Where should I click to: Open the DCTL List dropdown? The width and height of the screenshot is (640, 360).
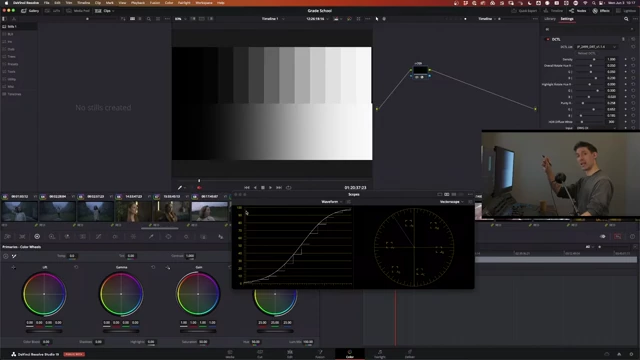tap(596, 47)
